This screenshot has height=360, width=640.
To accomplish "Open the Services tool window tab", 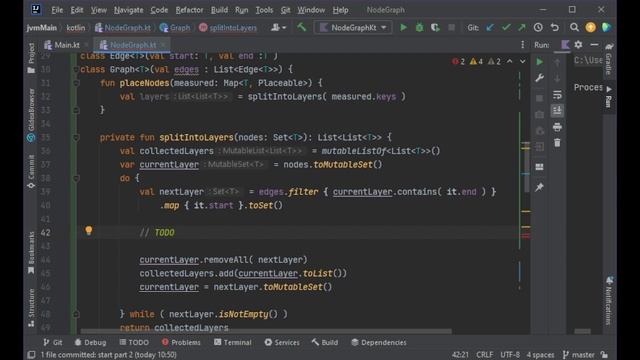I will (282, 342).
